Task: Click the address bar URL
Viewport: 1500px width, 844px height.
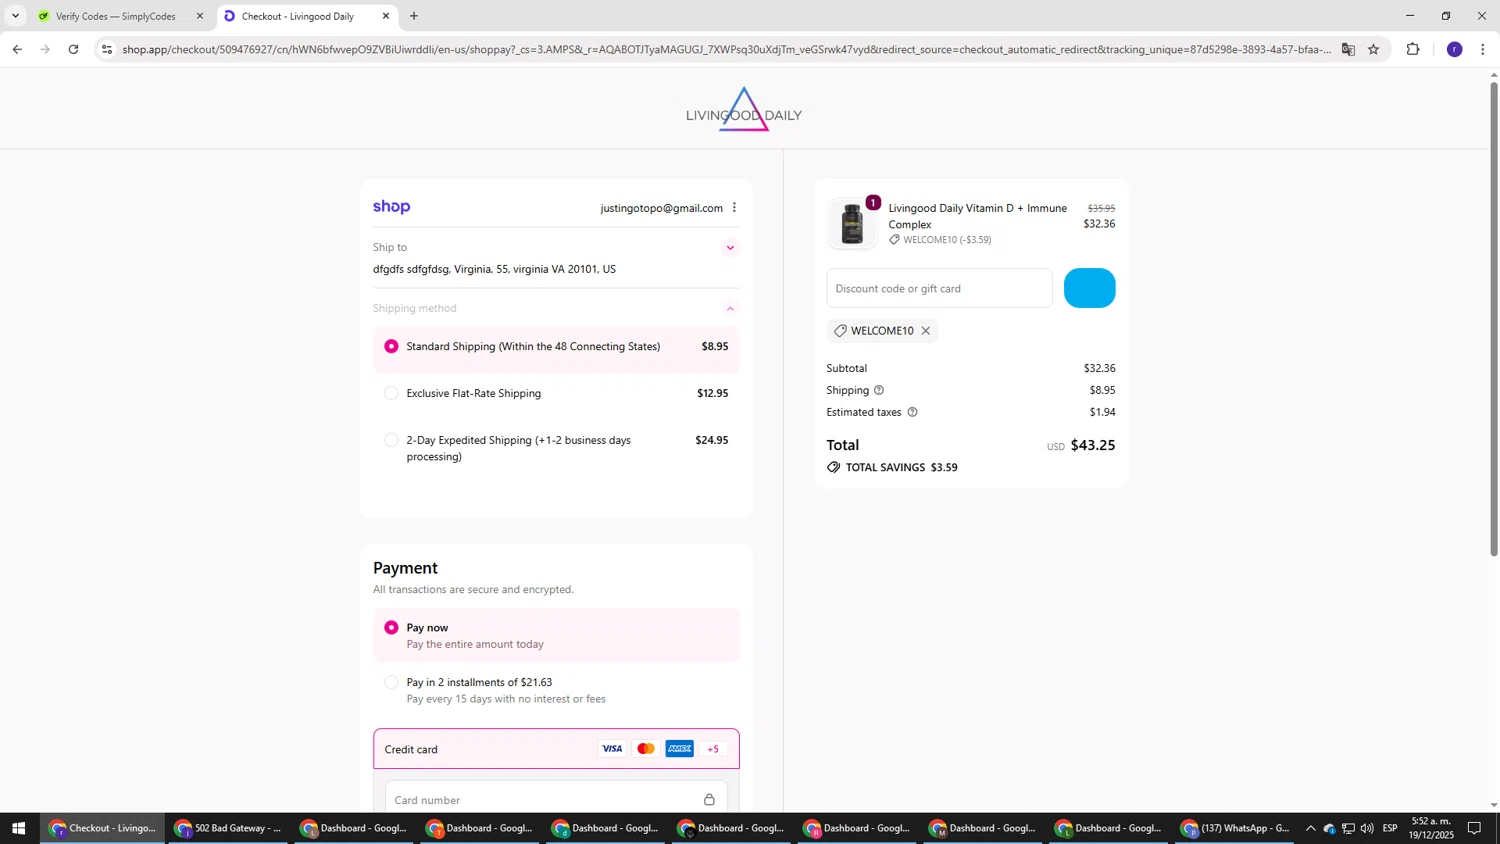Action: point(726,49)
